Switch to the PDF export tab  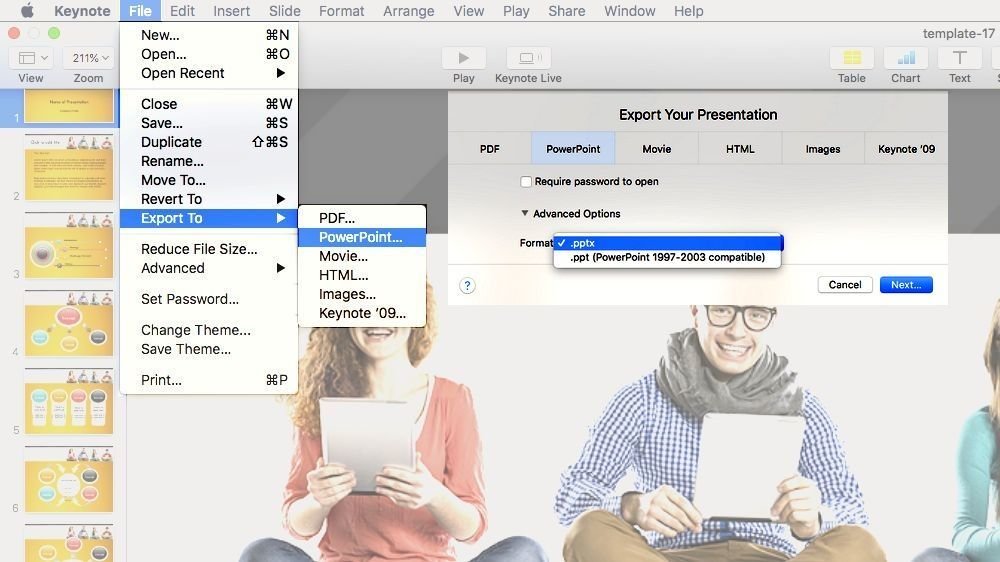[x=490, y=149]
